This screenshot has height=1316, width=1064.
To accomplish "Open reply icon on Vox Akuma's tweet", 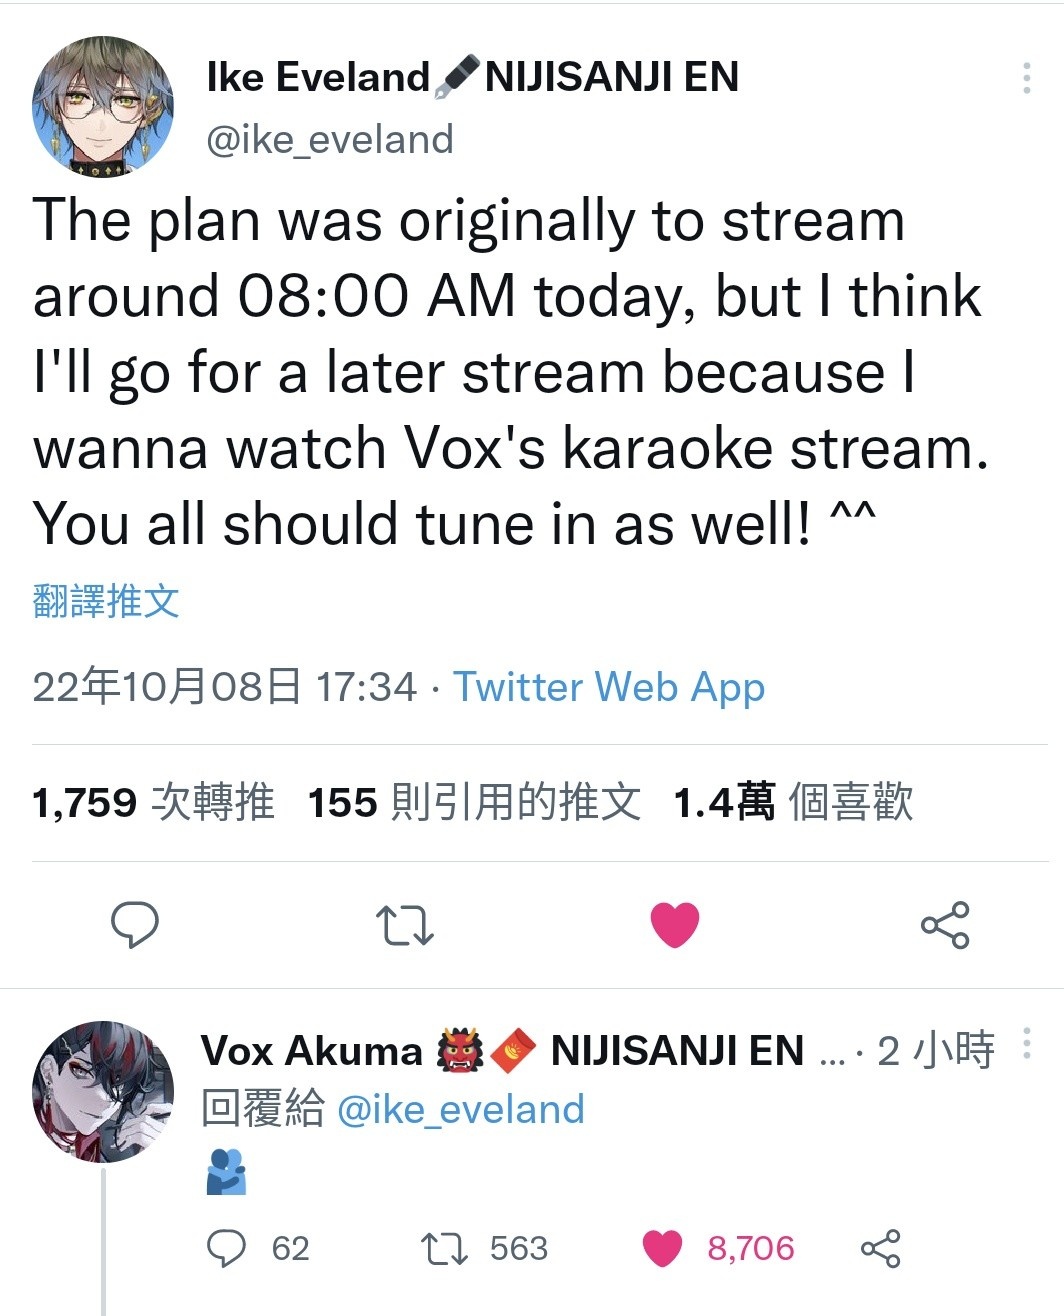I will pyautogui.click(x=226, y=1248).
